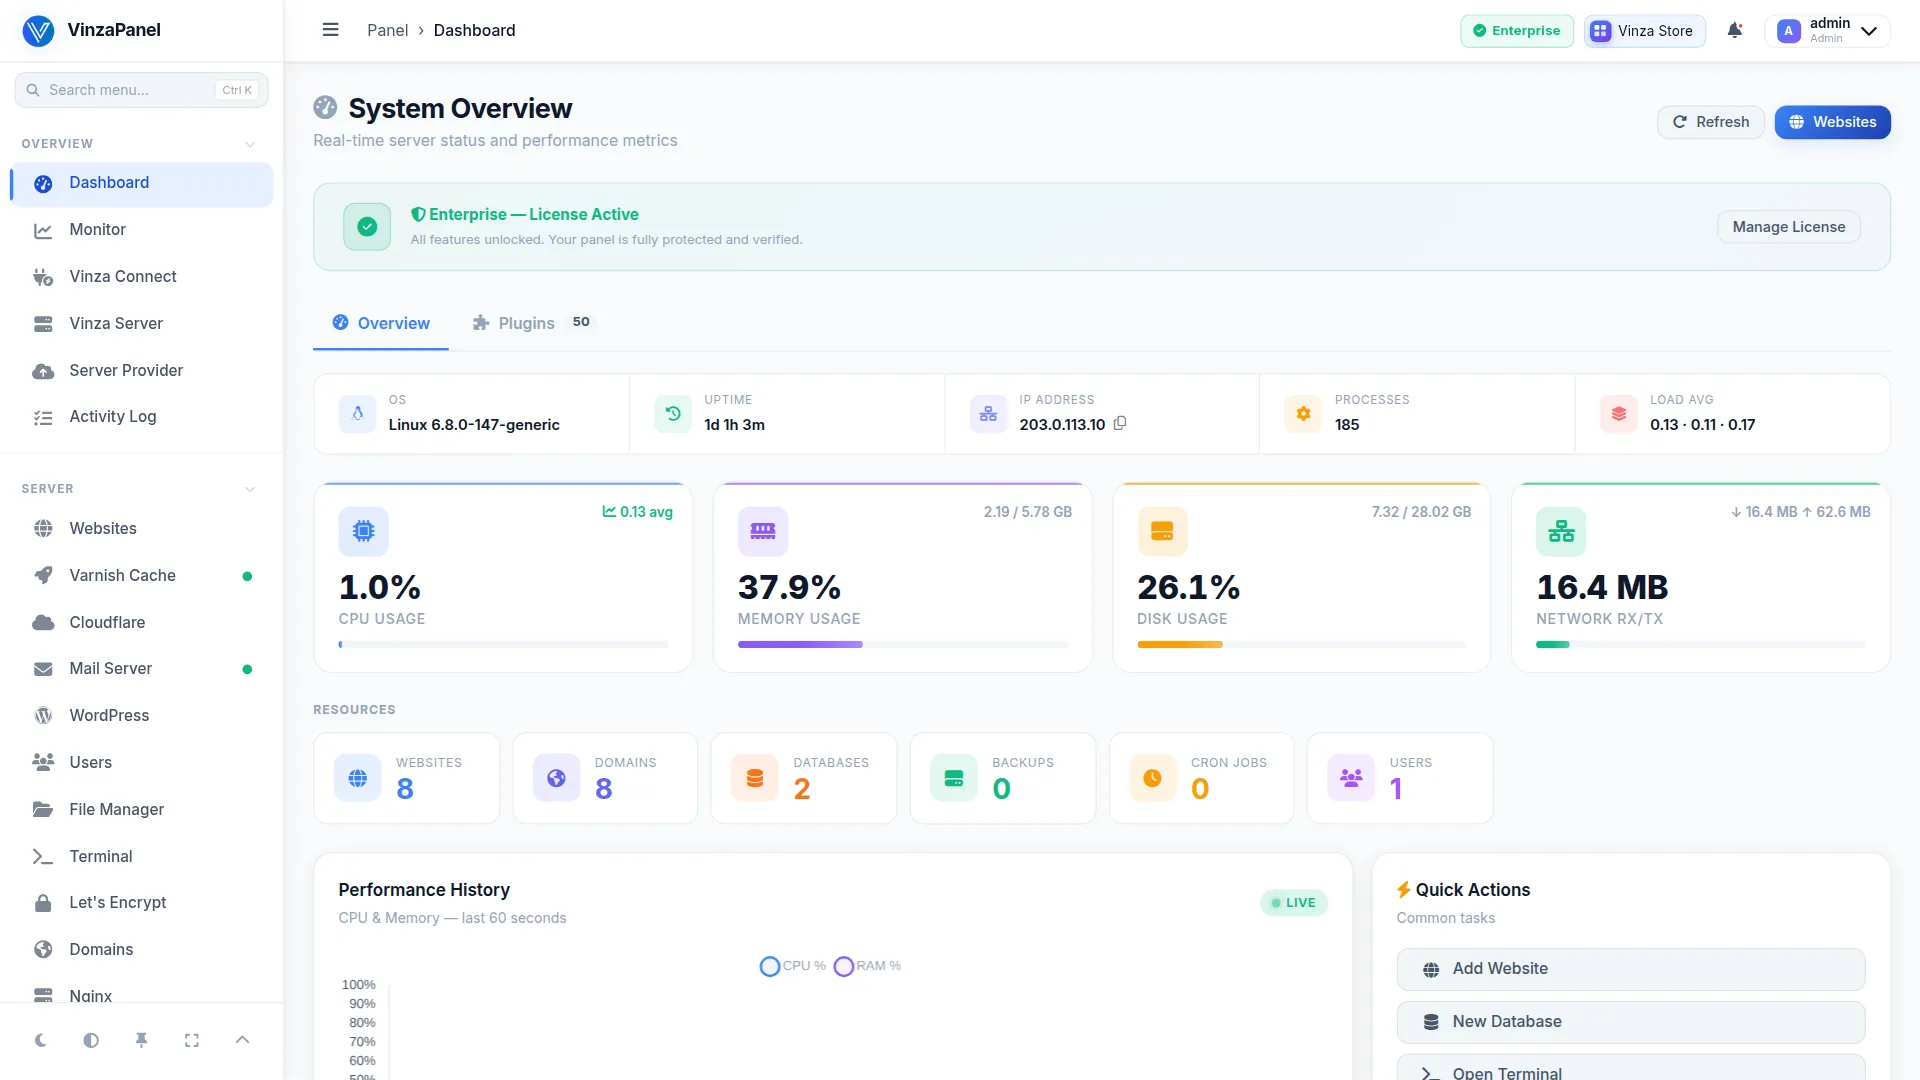Open the admin account dropdown
The image size is (1920, 1080).
tap(1828, 31)
